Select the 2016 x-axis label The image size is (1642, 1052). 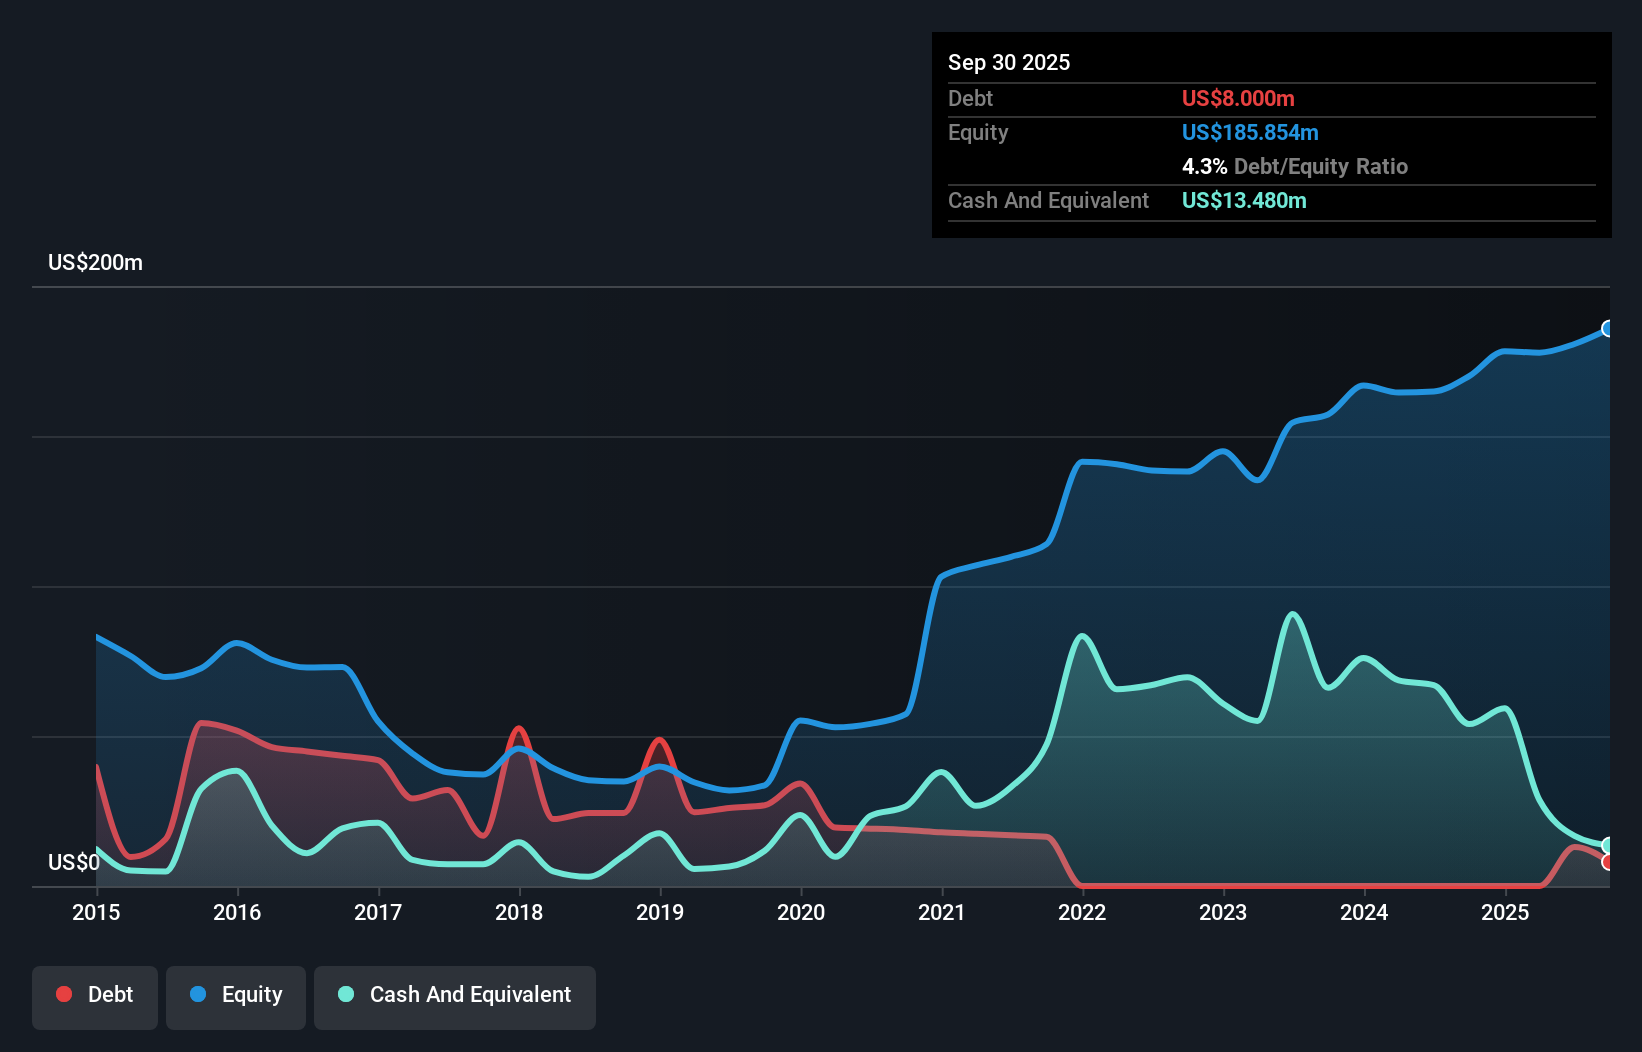(x=237, y=912)
